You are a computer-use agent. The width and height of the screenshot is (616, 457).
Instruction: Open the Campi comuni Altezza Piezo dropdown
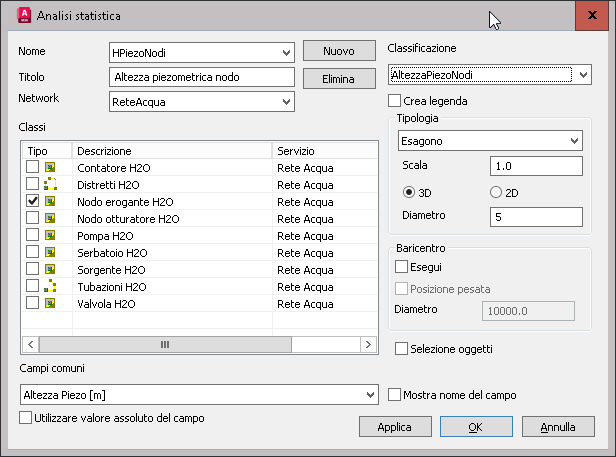pyautogui.click(x=370, y=395)
